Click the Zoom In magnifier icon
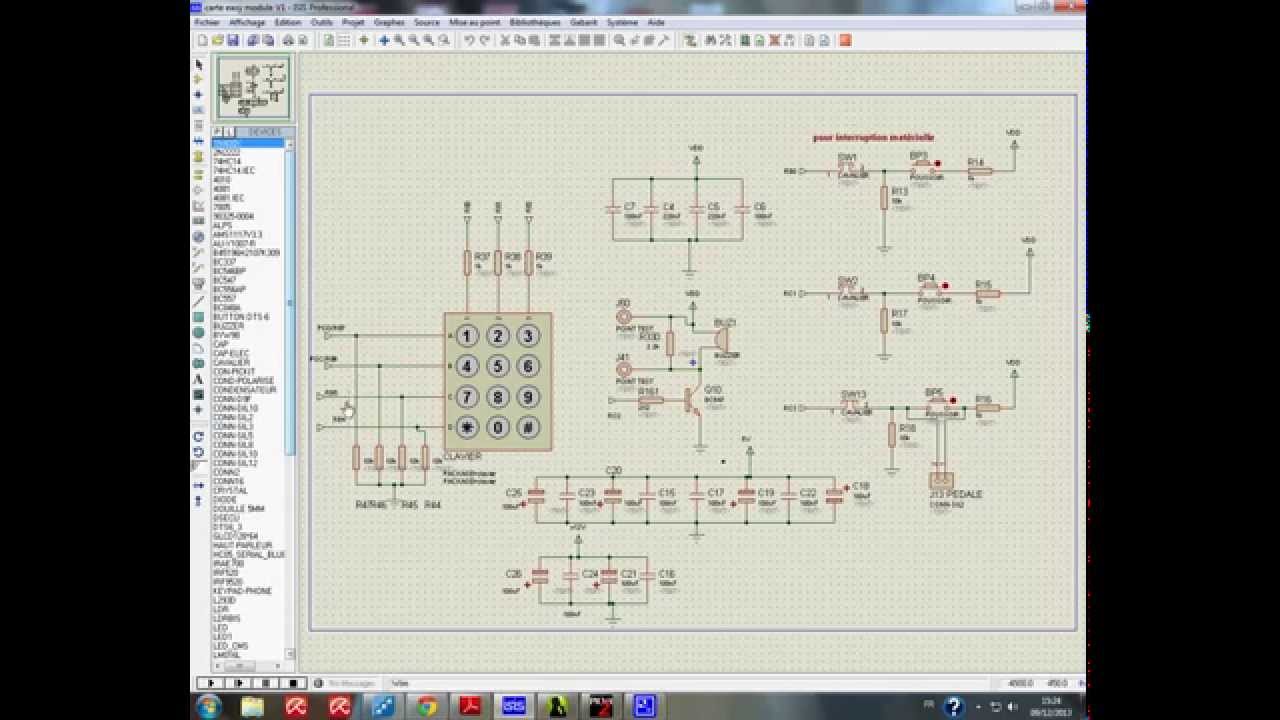This screenshot has width=1280, height=720. click(399, 40)
